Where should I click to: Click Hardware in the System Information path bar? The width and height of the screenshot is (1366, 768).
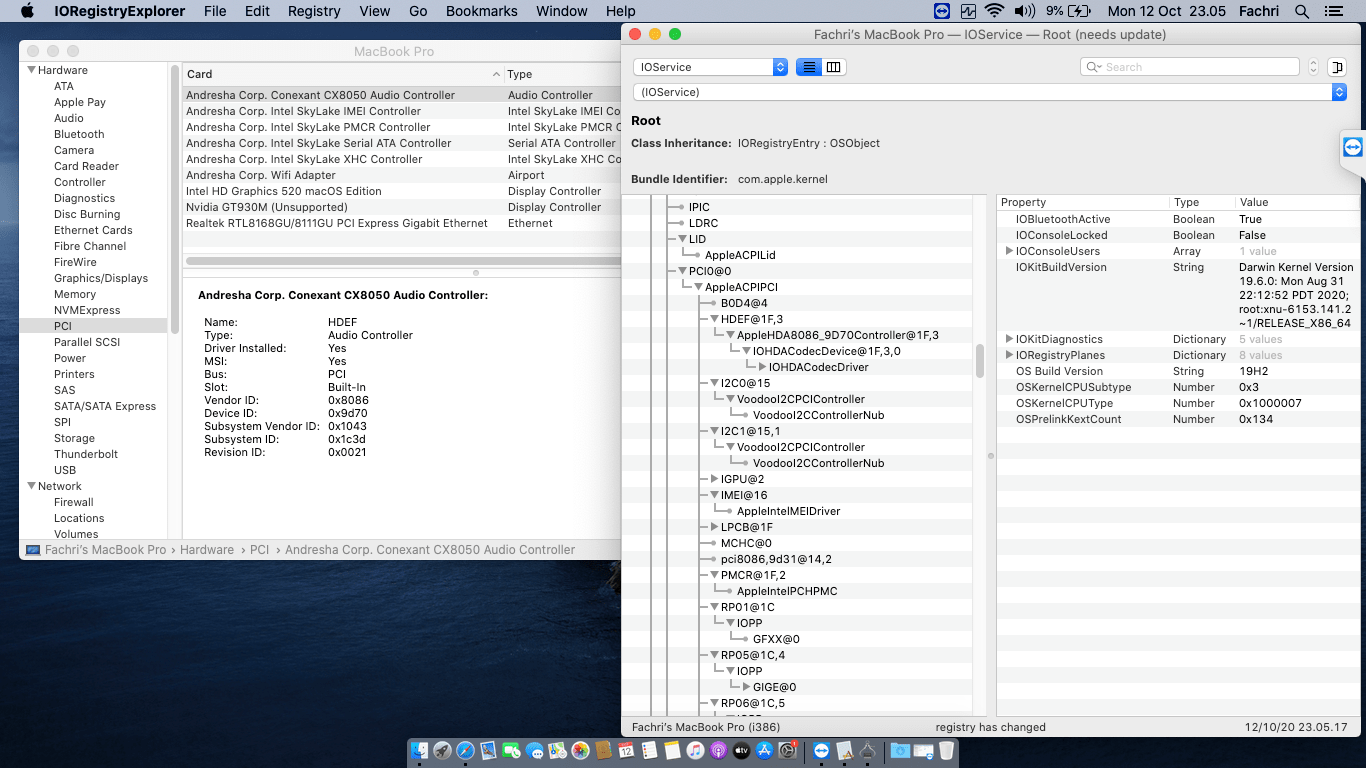pos(207,550)
